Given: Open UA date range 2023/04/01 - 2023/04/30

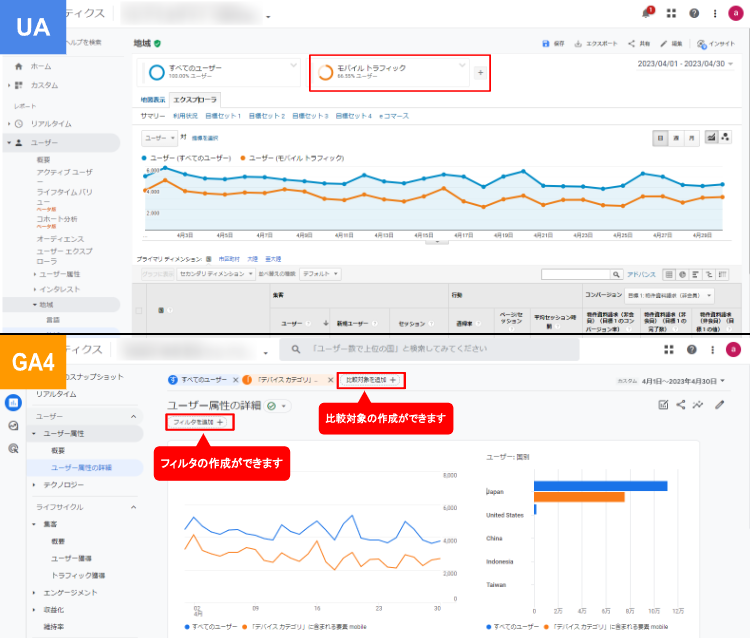Looking at the screenshot, I should [x=685, y=64].
